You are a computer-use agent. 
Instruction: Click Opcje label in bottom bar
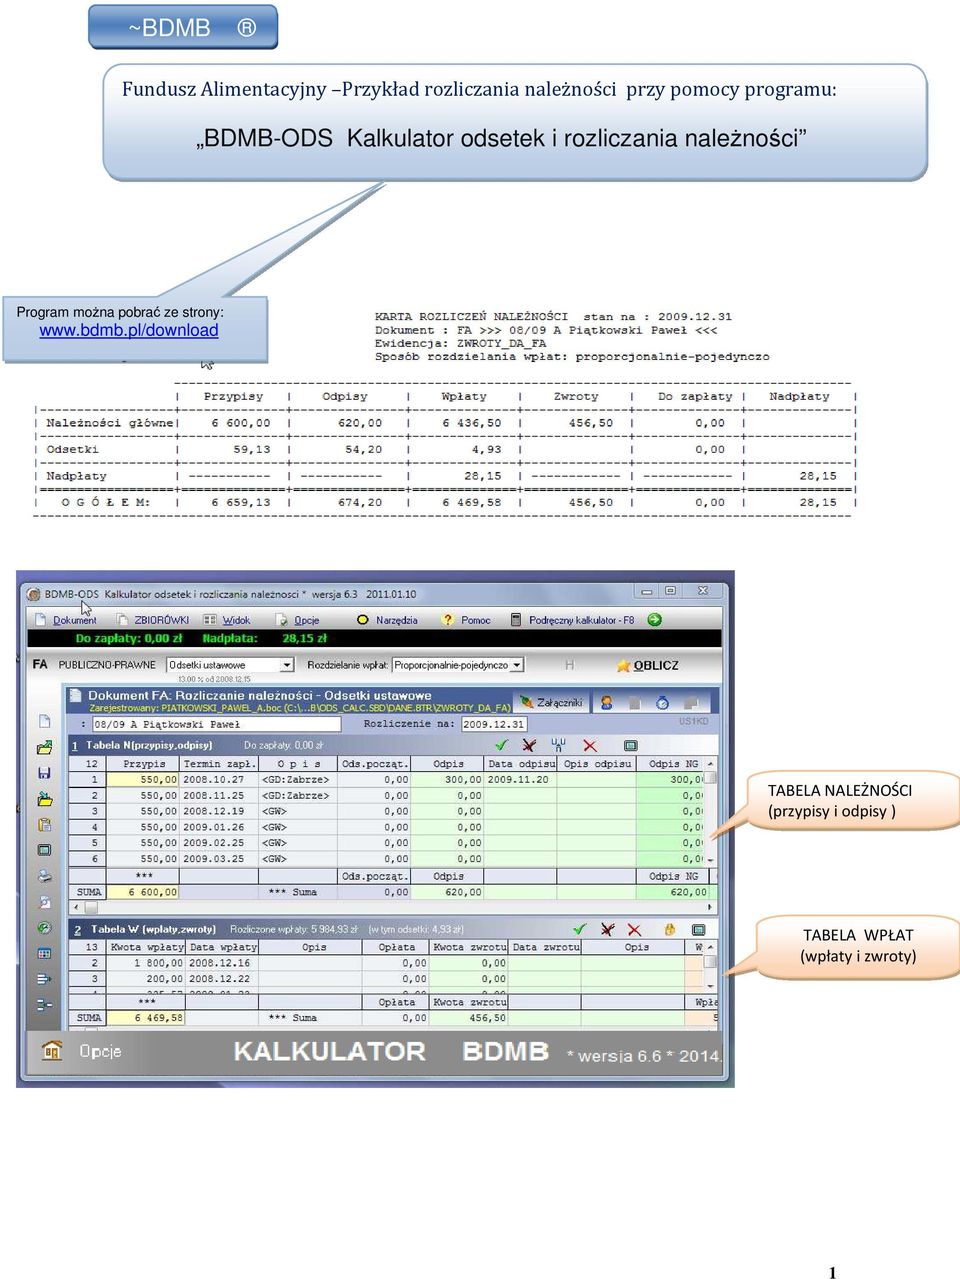coord(100,1051)
